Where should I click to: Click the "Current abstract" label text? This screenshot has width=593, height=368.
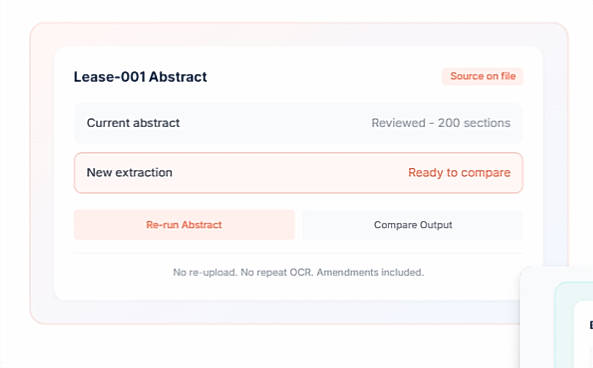[133, 123]
